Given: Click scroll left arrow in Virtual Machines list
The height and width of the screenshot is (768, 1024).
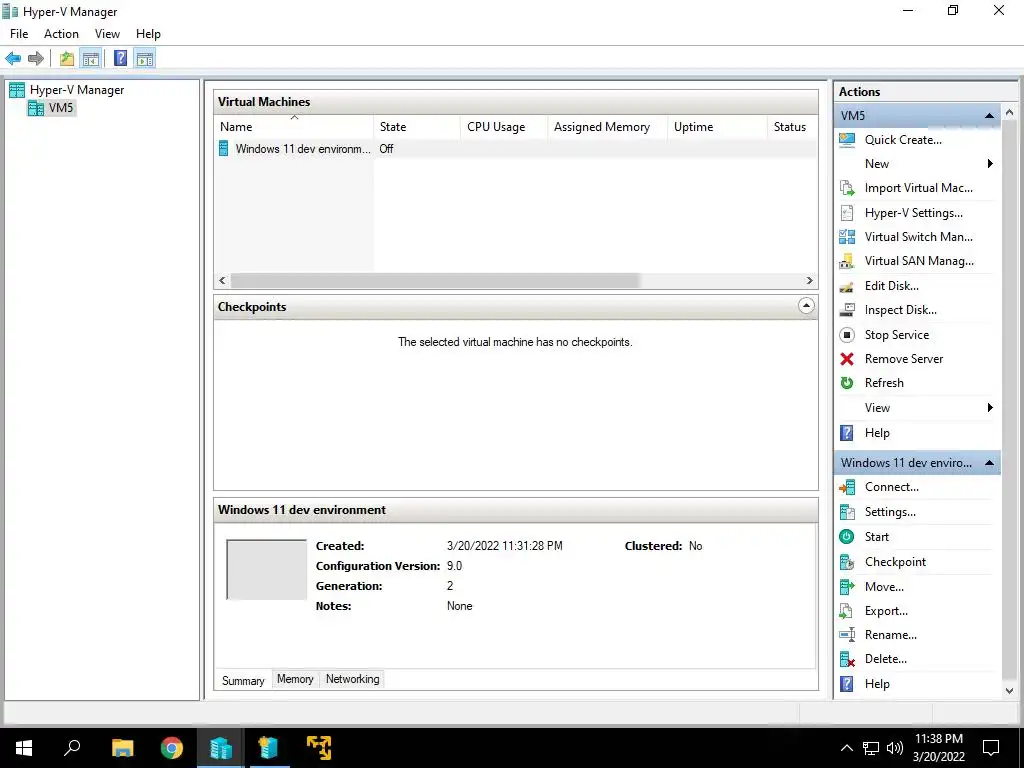Looking at the screenshot, I should (222, 280).
